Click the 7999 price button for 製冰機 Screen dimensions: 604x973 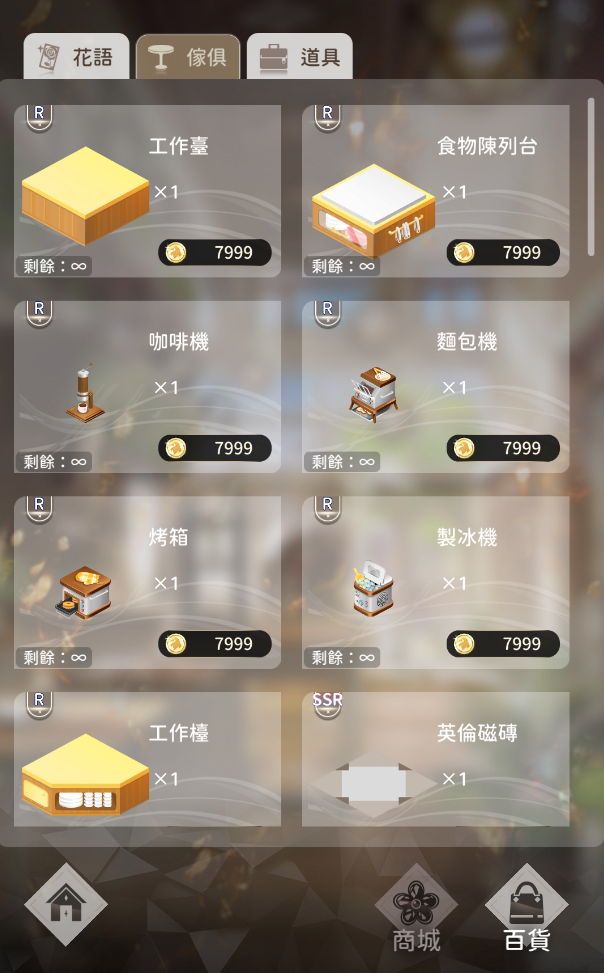click(x=503, y=643)
